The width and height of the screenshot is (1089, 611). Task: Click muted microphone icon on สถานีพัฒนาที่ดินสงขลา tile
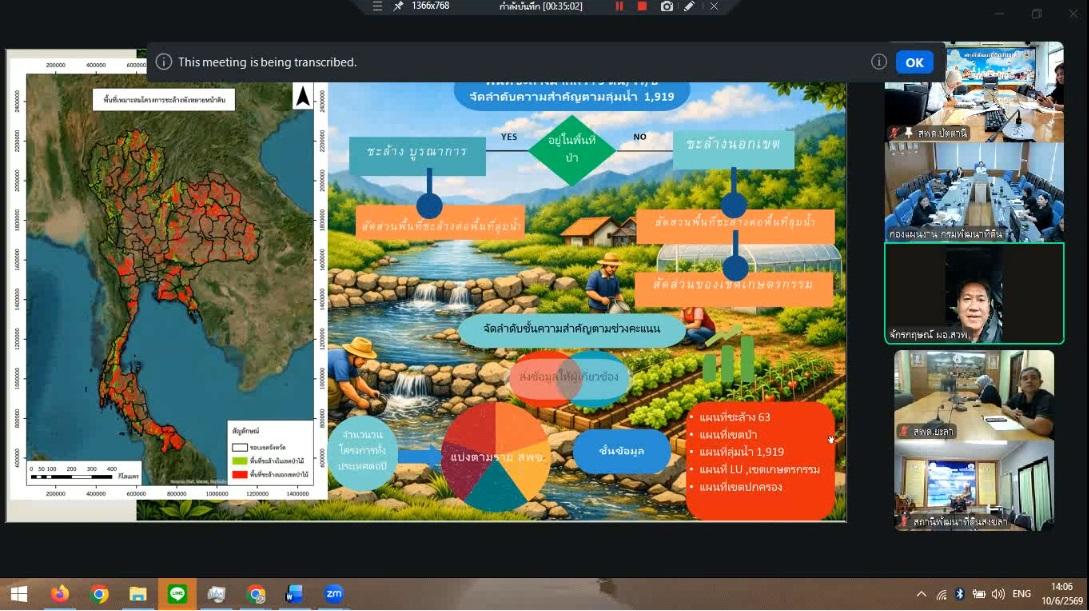coord(904,521)
